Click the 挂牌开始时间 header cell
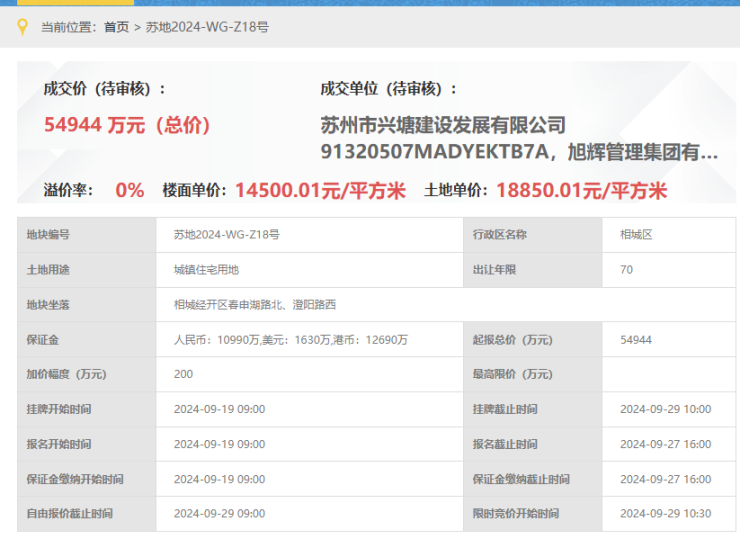740x539 pixels. (87, 409)
